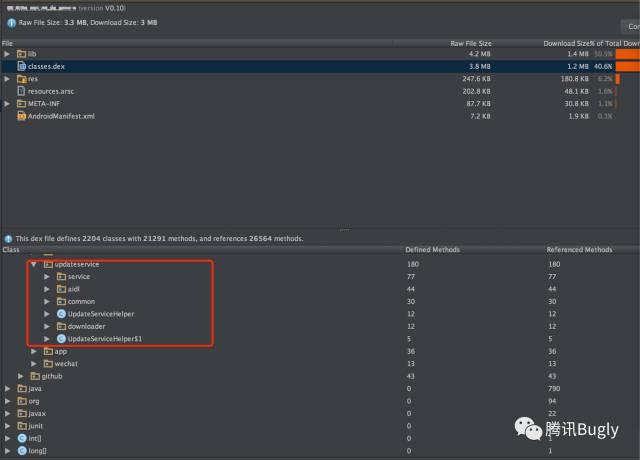The height and width of the screenshot is (460, 640).
Task: Expand the common package
Action: coord(47,302)
